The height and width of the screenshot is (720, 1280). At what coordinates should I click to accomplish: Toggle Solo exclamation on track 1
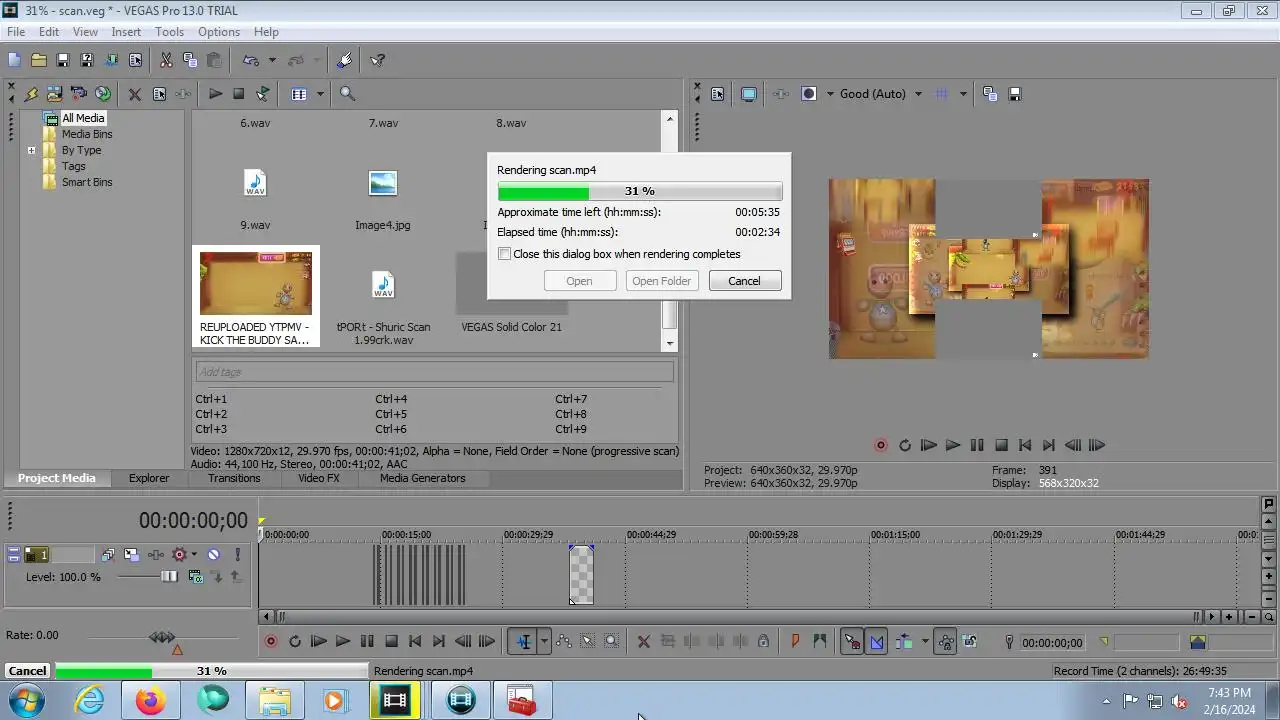pyautogui.click(x=237, y=554)
